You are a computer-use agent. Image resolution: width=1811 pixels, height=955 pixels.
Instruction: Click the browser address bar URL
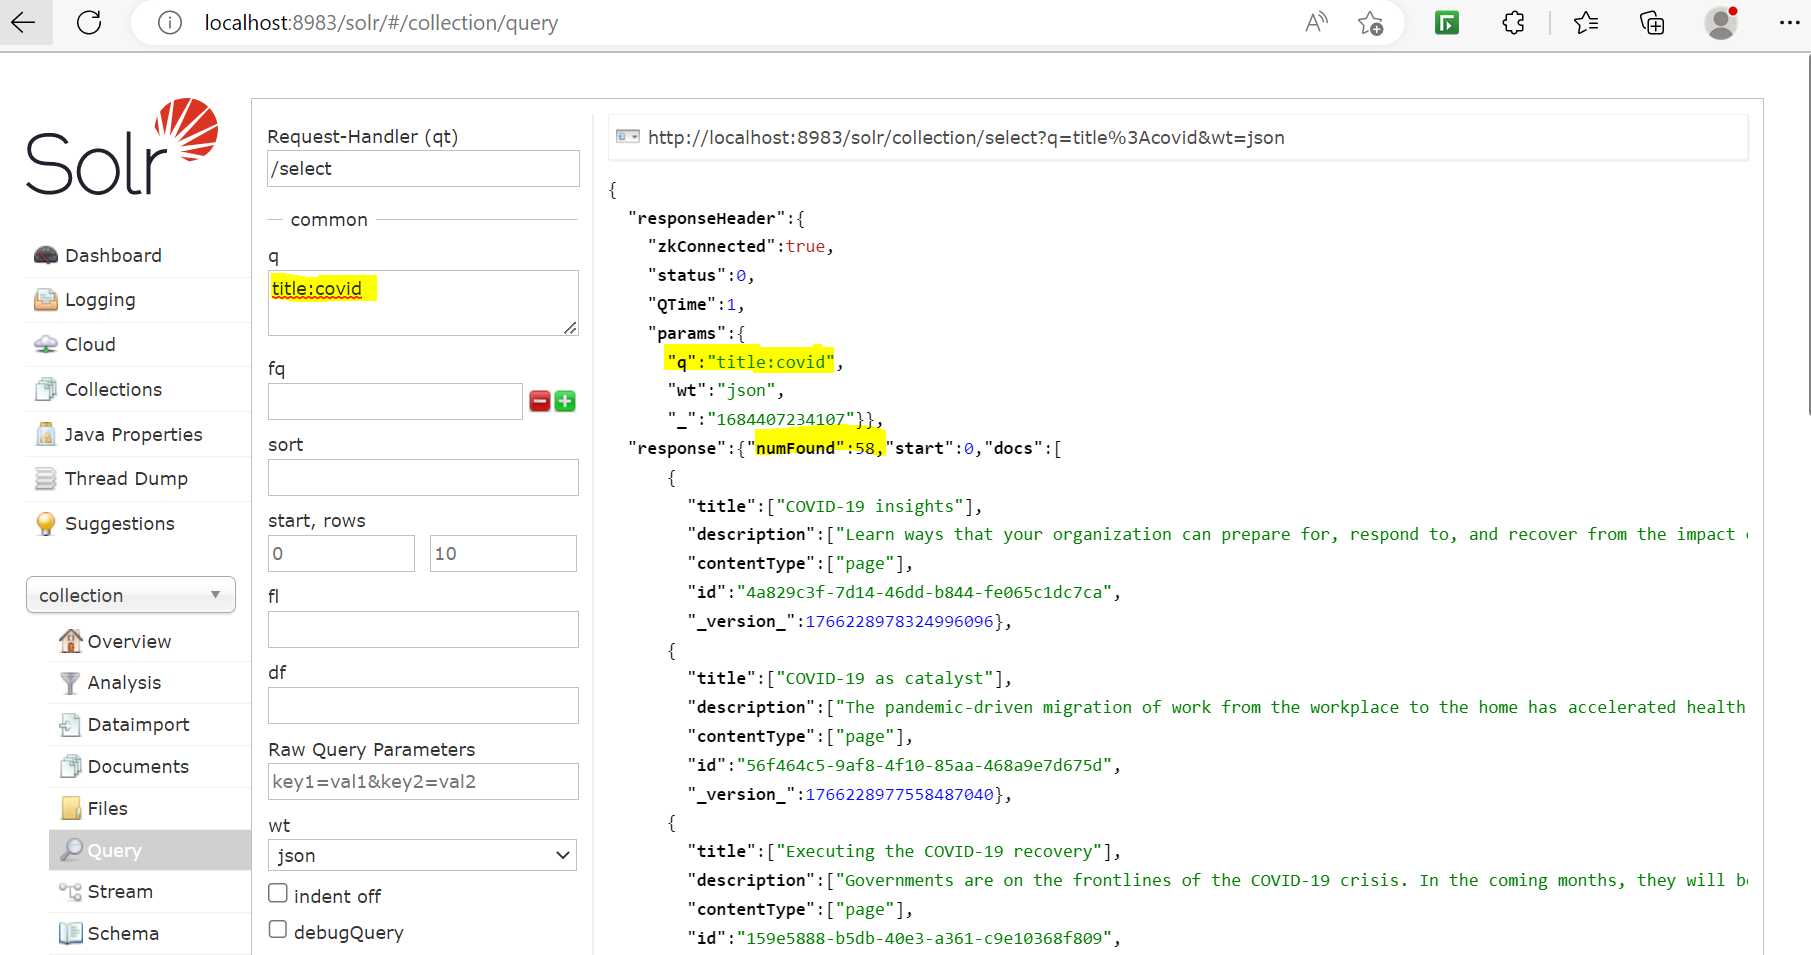(381, 22)
